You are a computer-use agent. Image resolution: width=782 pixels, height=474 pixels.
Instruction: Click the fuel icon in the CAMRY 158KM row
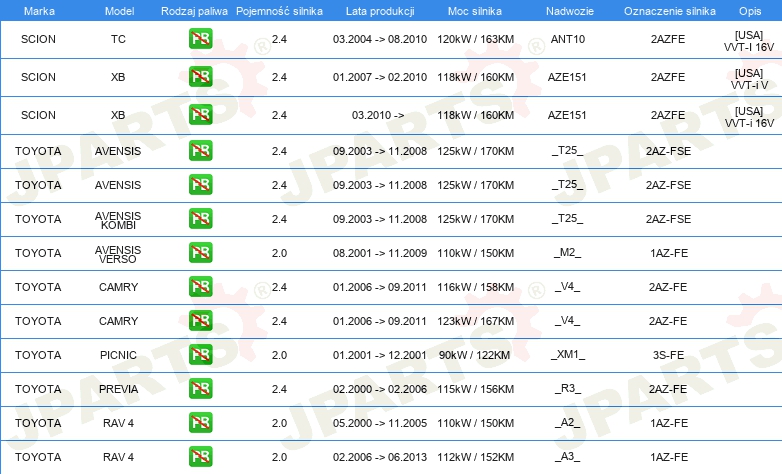[200, 286]
